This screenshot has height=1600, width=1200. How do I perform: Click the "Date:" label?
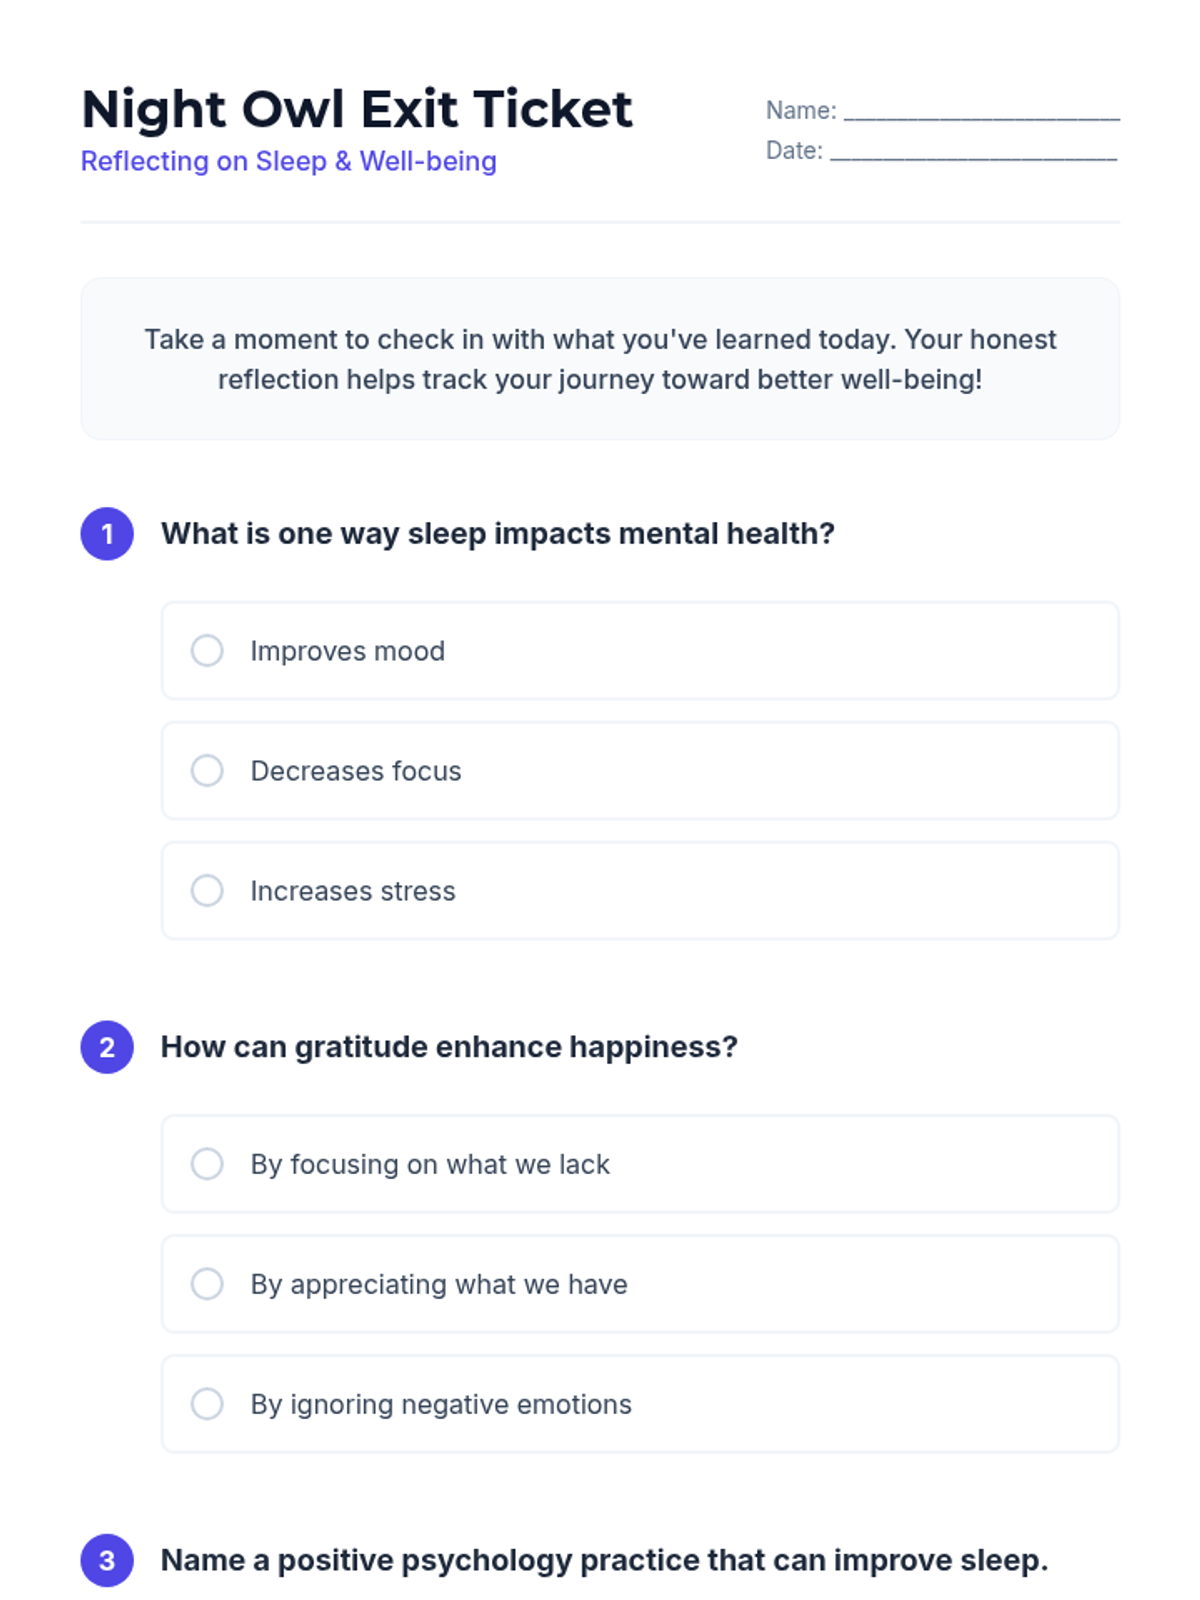pyautogui.click(x=794, y=151)
